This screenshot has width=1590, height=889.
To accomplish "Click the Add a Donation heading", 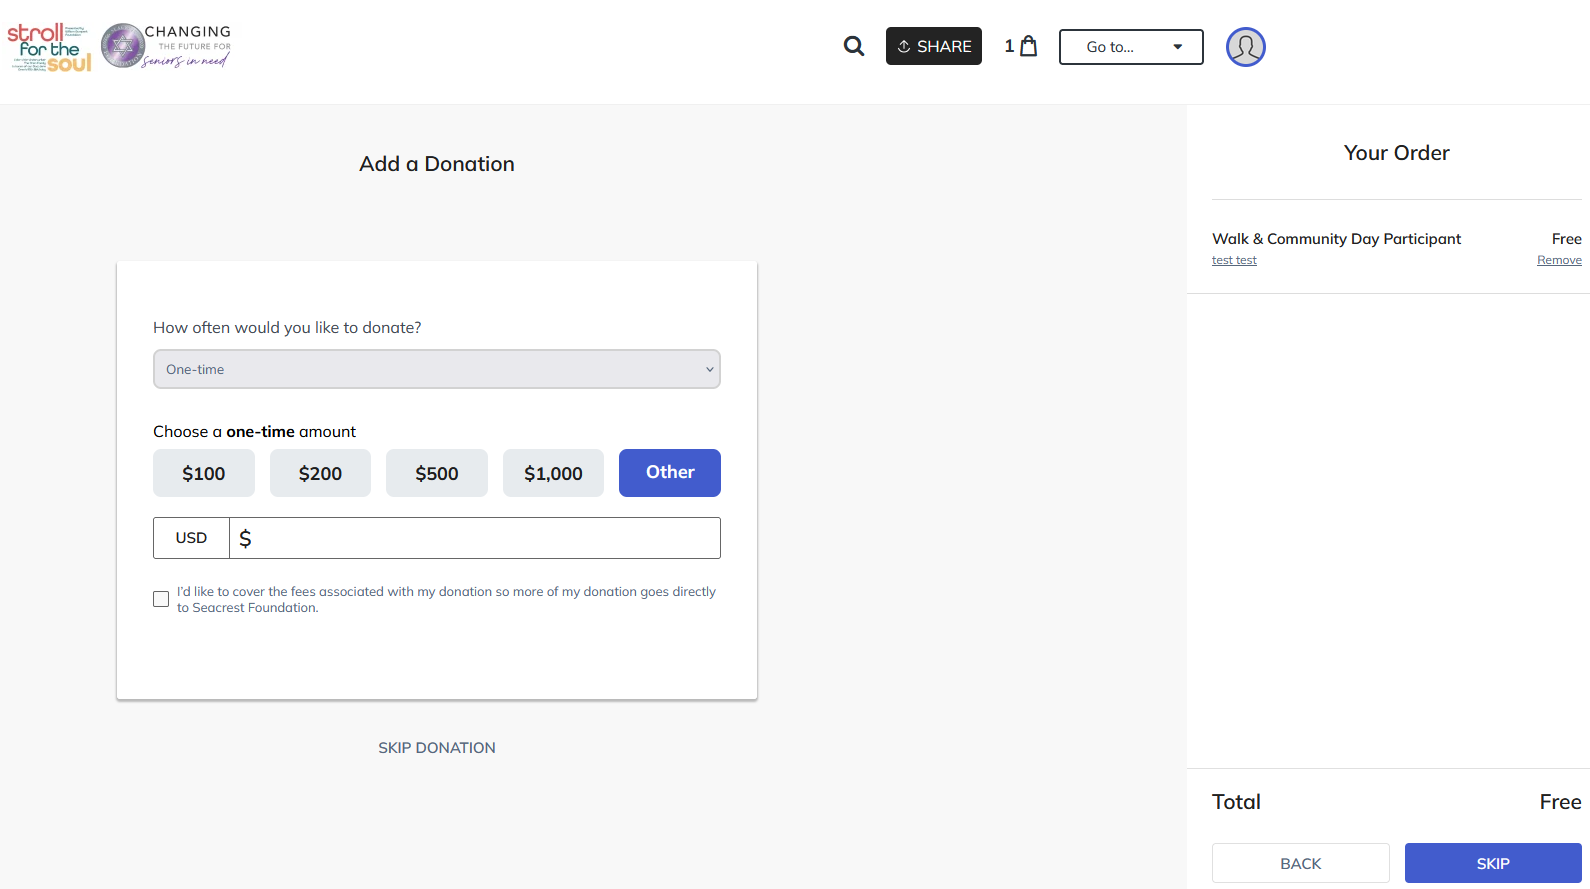I will 437,164.
